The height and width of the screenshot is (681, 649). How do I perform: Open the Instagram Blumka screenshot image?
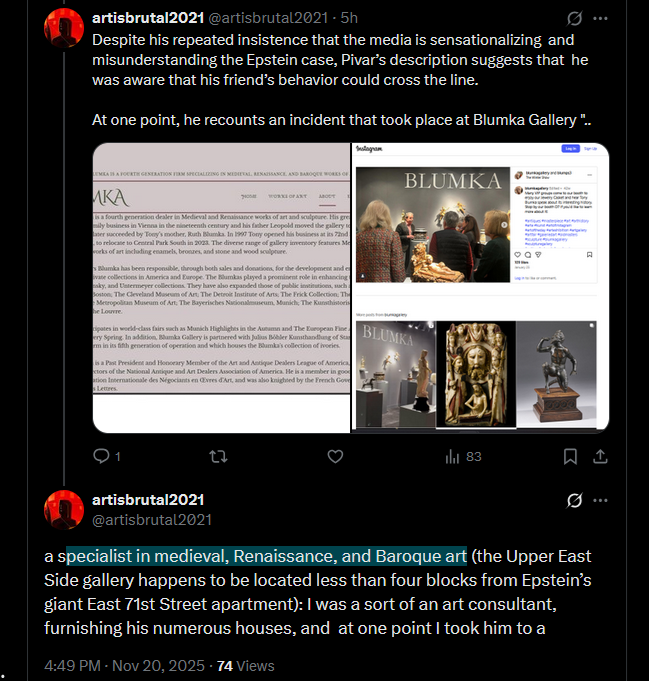(480, 288)
